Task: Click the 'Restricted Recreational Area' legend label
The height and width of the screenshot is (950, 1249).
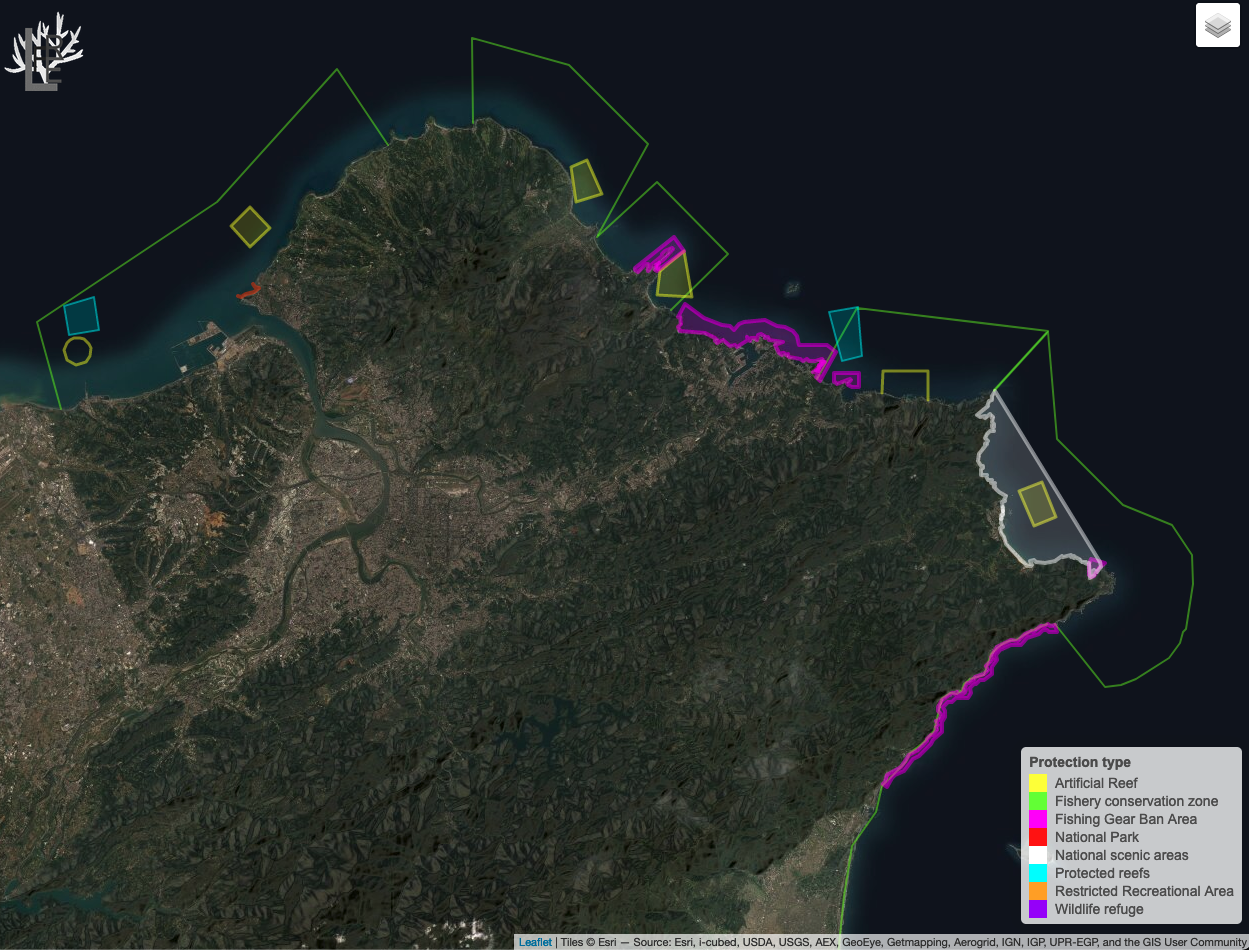Action: tap(1144, 891)
